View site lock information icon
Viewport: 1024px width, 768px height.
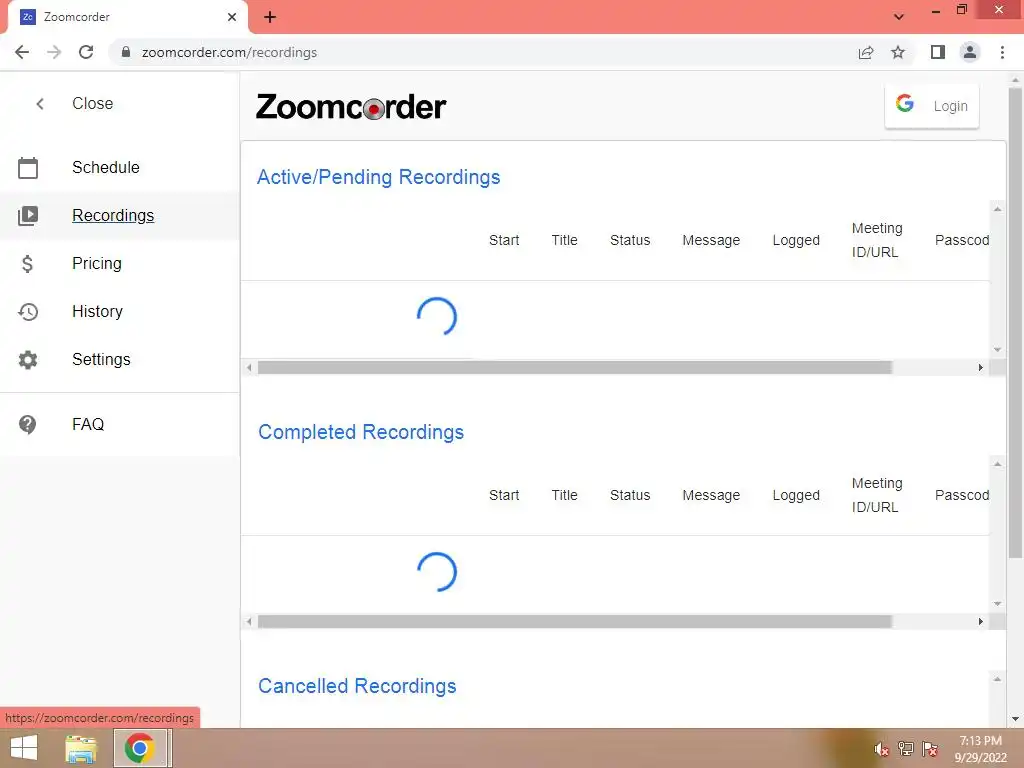pyautogui.click(x=126, y=52)
